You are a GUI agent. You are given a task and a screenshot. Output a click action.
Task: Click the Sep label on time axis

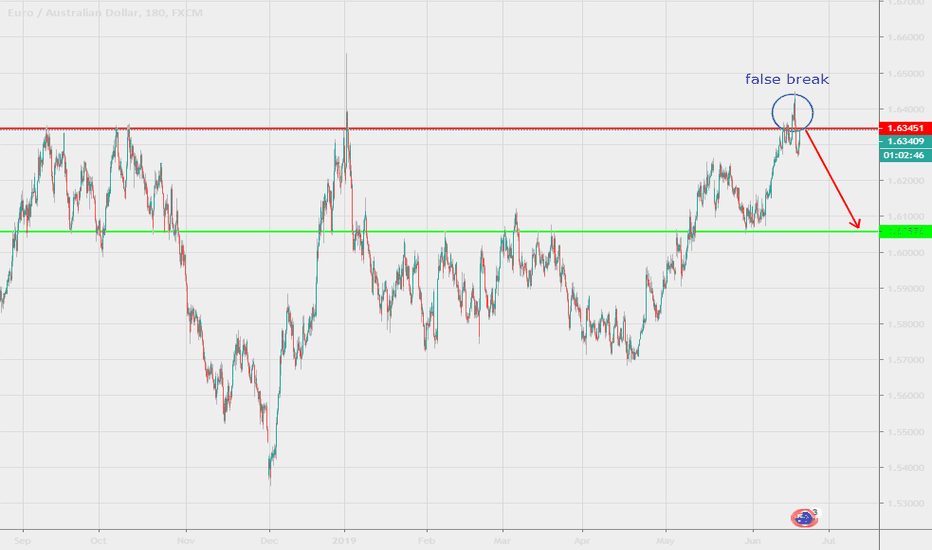click(x=23, y=540)
